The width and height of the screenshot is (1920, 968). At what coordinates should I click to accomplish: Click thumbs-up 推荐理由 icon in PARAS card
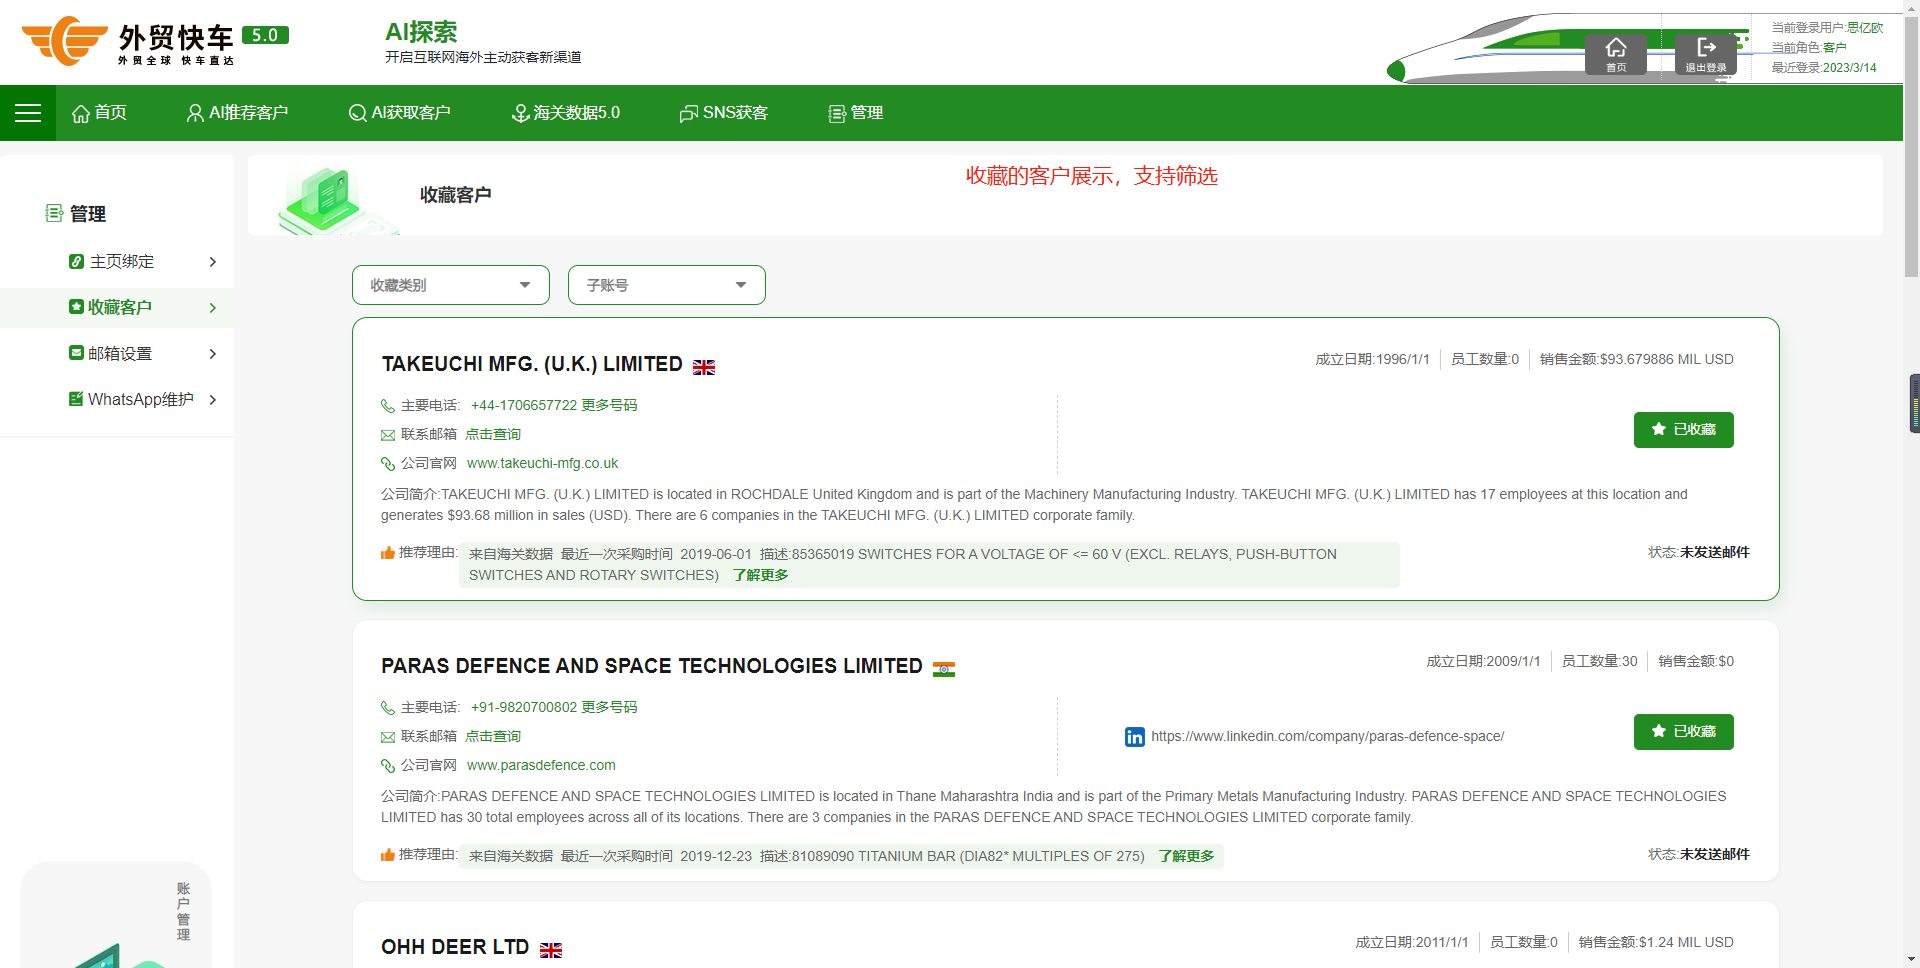(x=388, y=854)
